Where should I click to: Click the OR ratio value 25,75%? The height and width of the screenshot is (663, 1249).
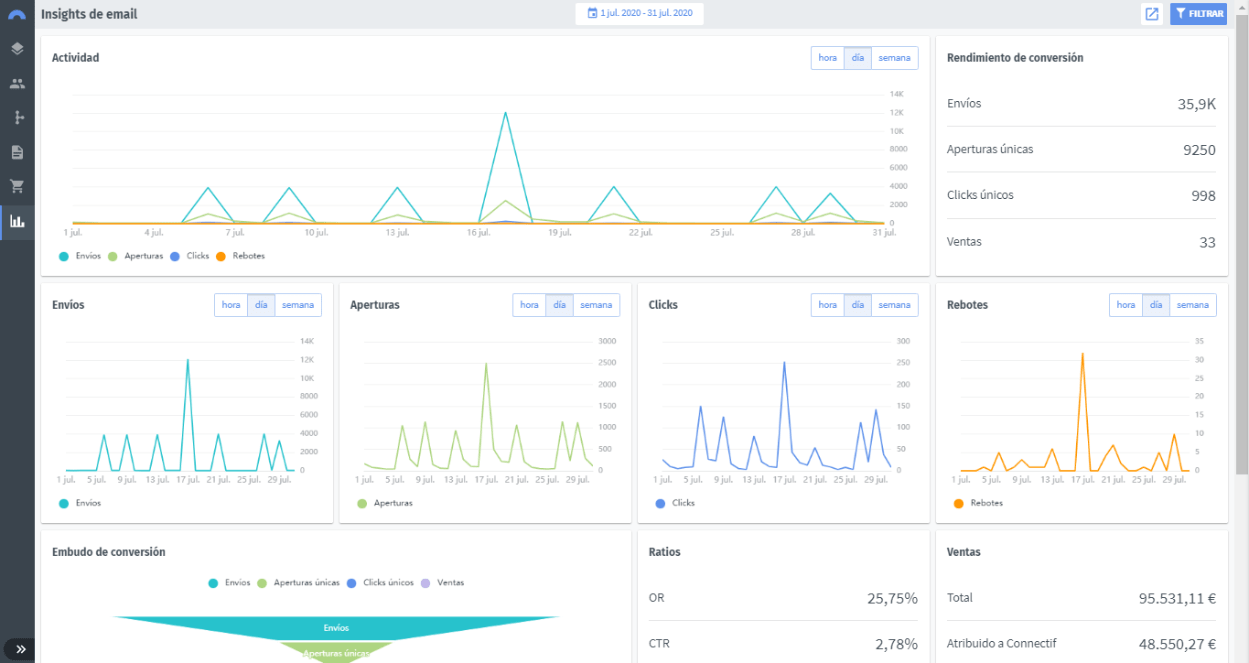[892, 598]
